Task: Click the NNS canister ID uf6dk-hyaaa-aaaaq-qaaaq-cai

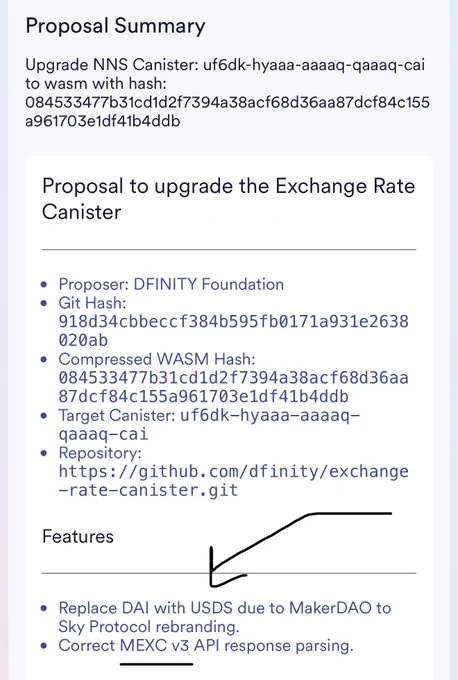Action: [314, 65]
